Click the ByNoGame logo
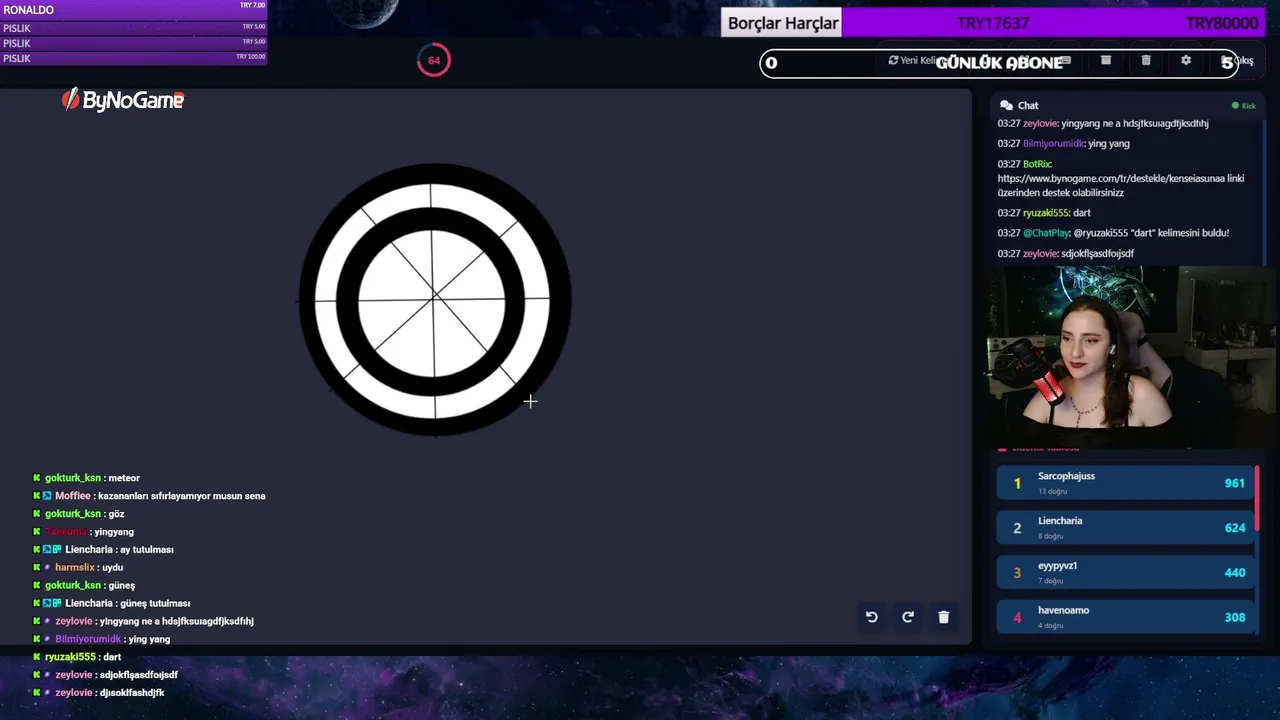 (123, 100)
